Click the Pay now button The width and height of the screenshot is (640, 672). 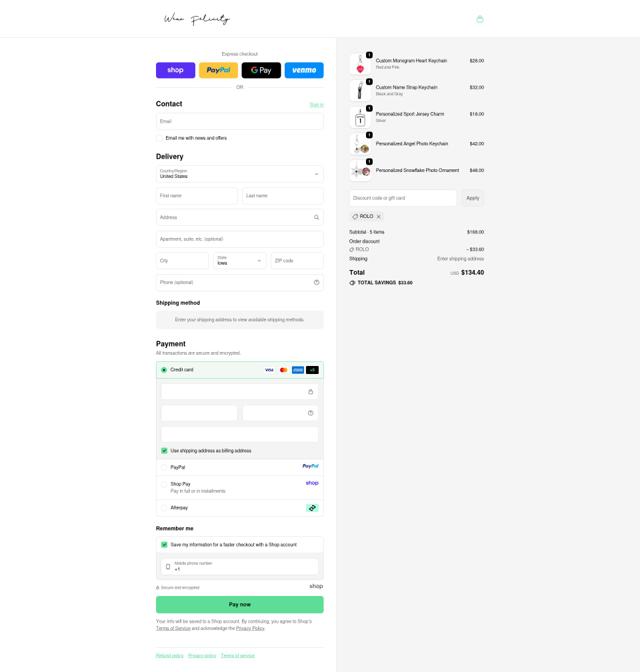[240, 604]
